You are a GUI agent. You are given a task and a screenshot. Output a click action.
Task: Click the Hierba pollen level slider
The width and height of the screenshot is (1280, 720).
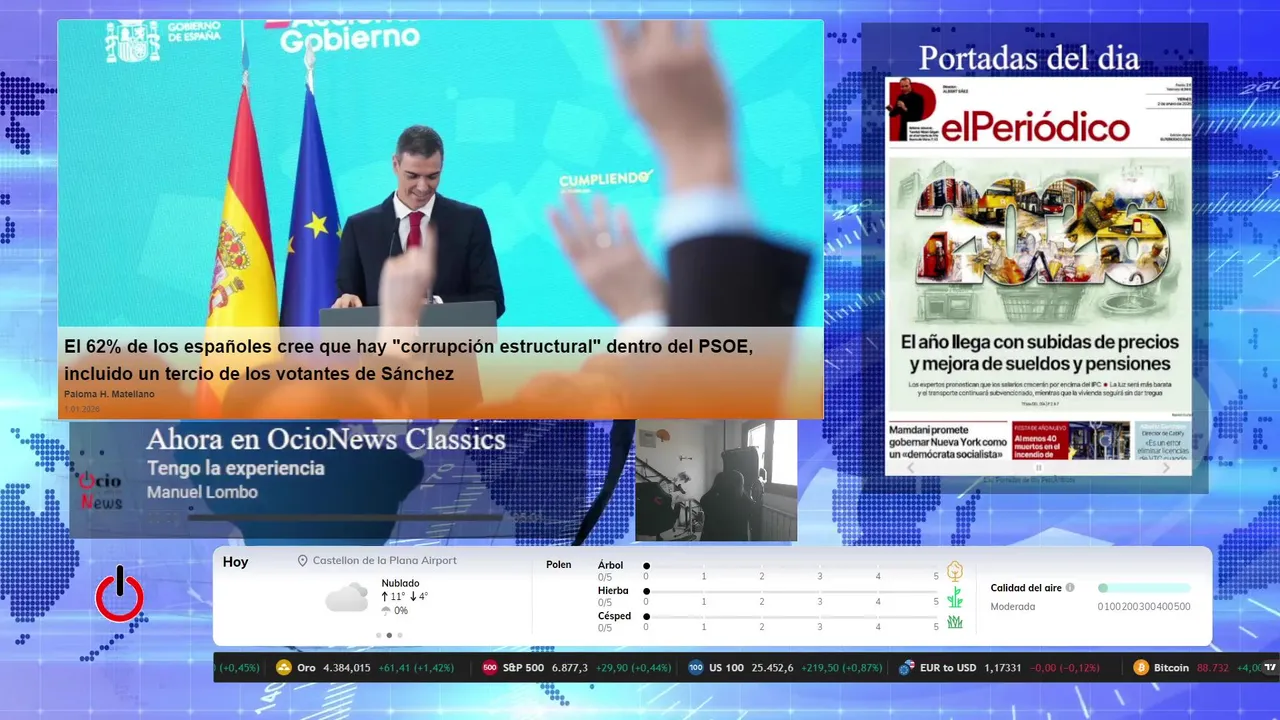(x=791, y=591)
